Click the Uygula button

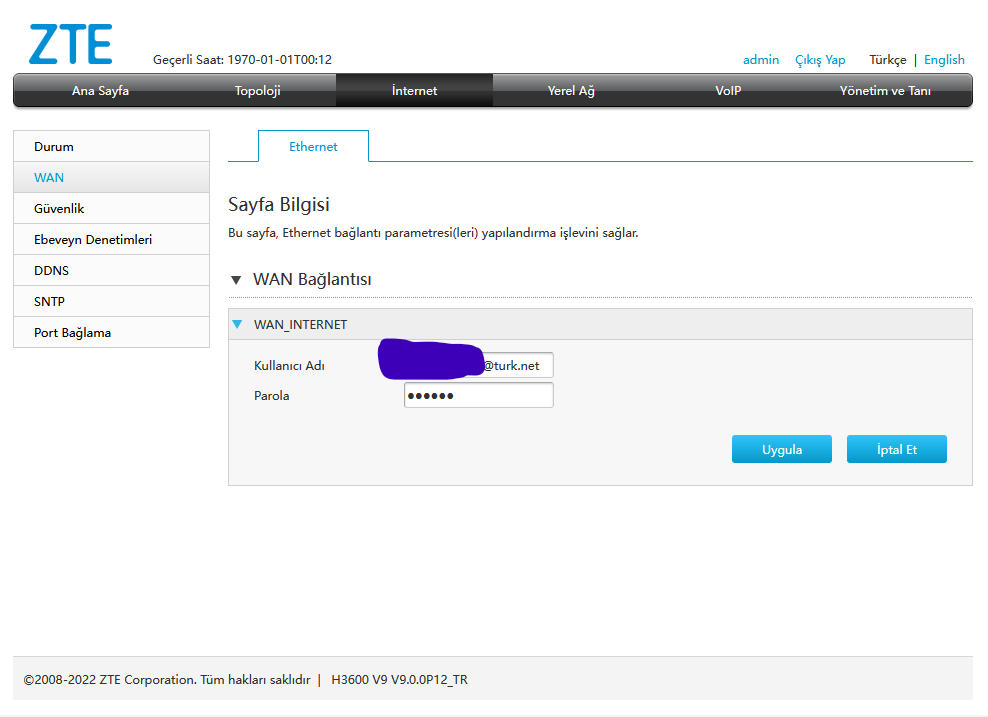click(x=781, y=449)
